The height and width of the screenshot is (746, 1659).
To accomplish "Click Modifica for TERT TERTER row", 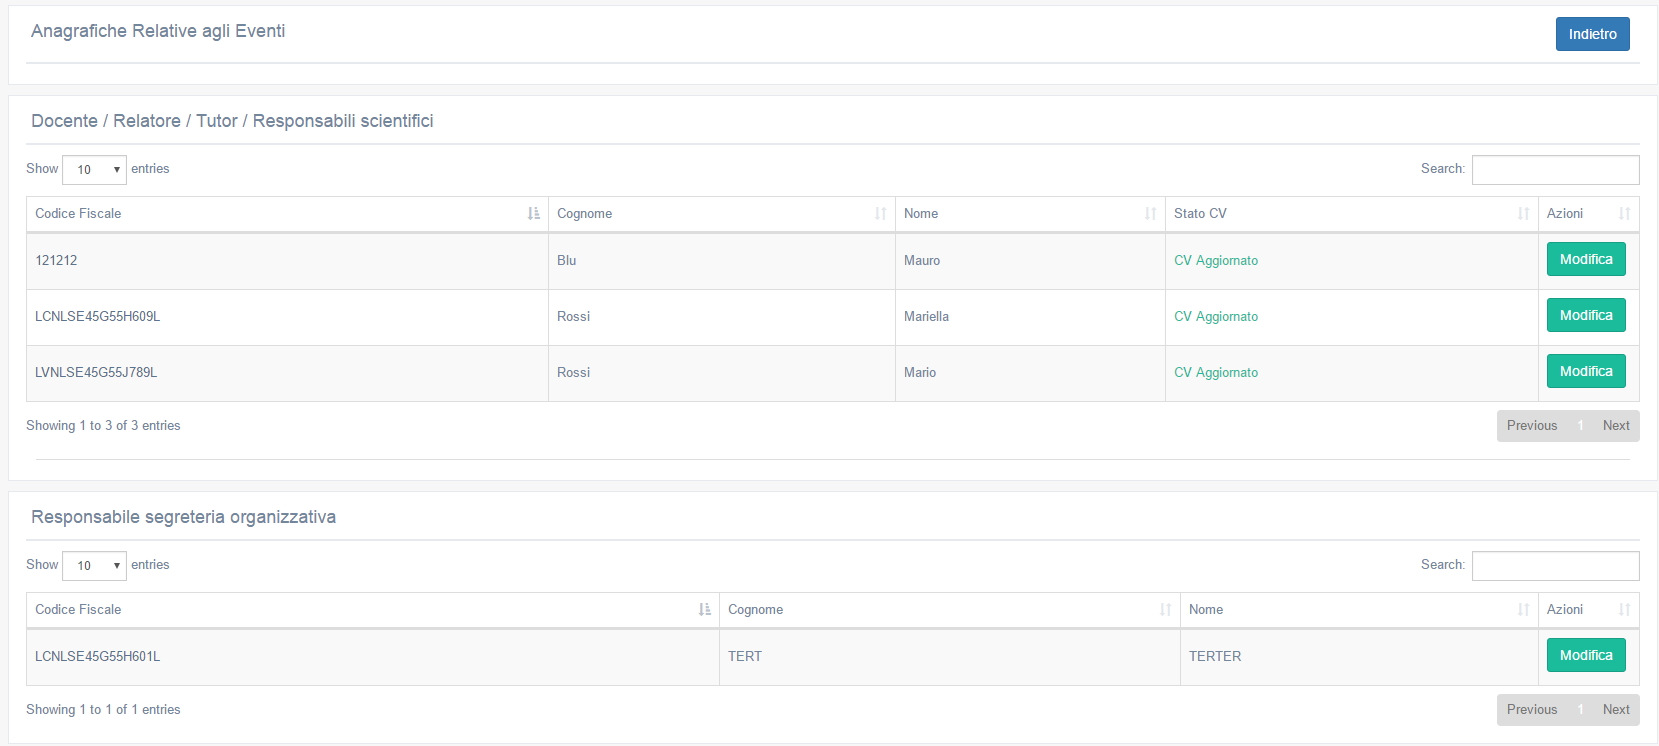I will [1586, 655].
